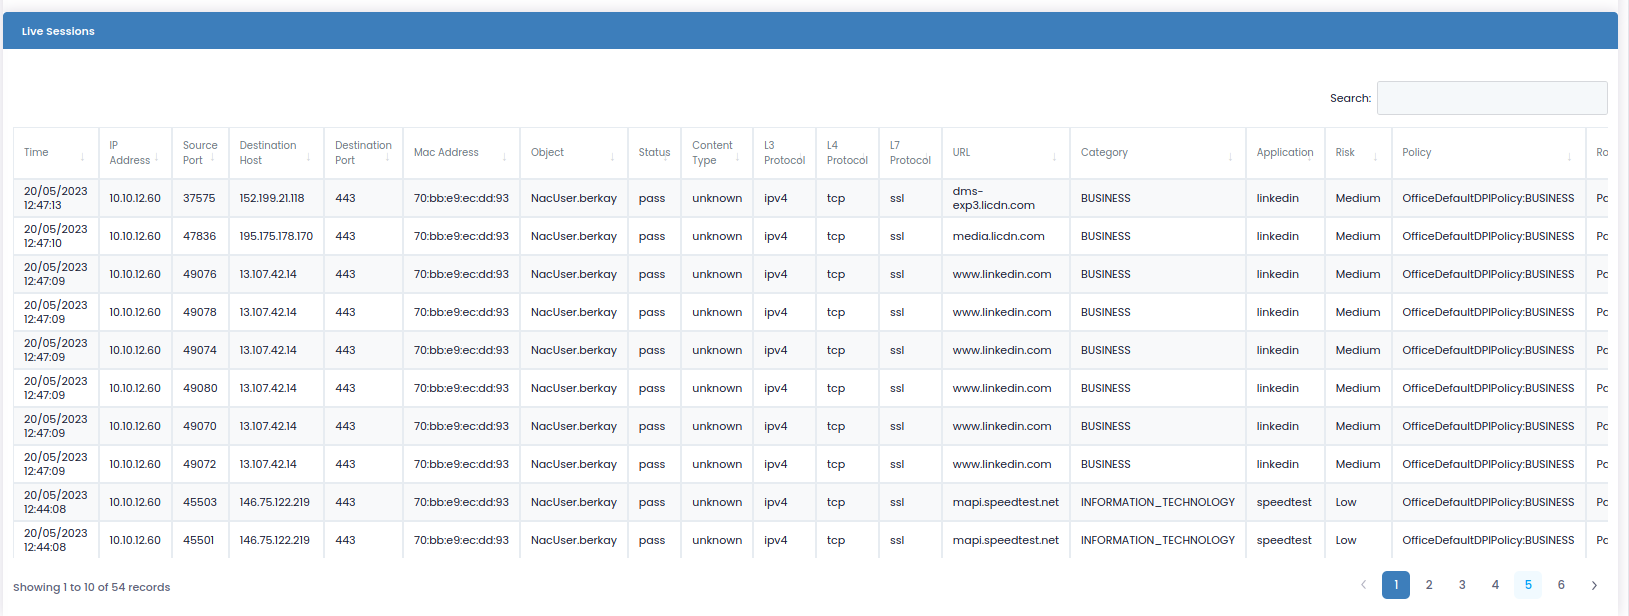The height and width of the screenshot is (616, 1629).
Task: Click the previous page chevron
Action: pos(1363,585)
